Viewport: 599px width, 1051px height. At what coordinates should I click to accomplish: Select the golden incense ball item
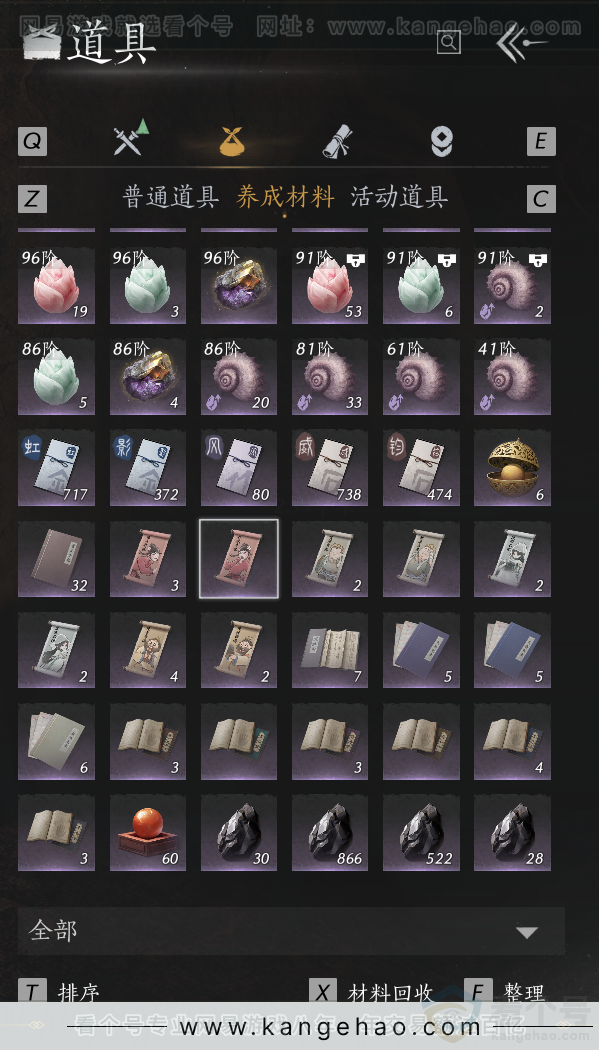pyautogui.click(x=513, y=468)
